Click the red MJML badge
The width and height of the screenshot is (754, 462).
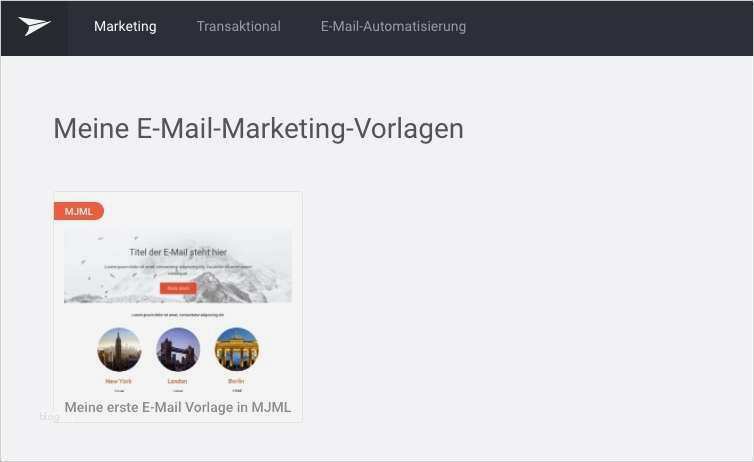[x=79, y=211]
